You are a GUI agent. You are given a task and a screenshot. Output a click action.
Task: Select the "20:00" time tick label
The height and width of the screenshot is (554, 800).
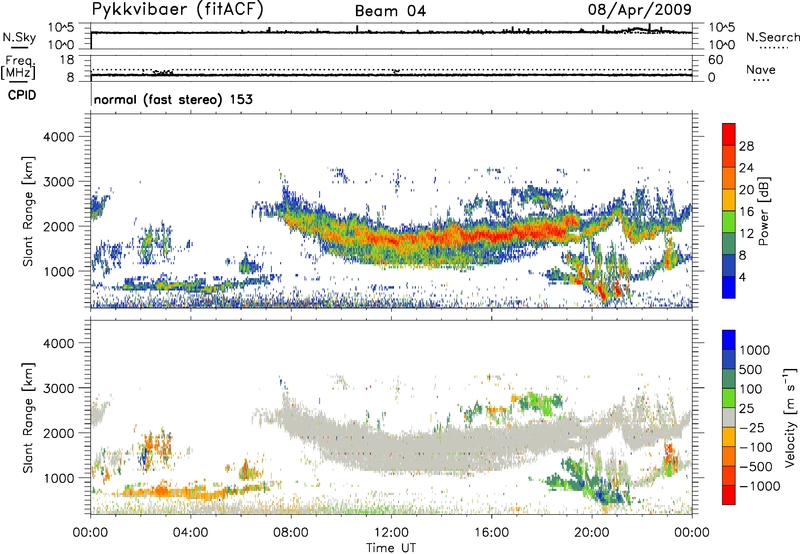[x=591, y=533]
